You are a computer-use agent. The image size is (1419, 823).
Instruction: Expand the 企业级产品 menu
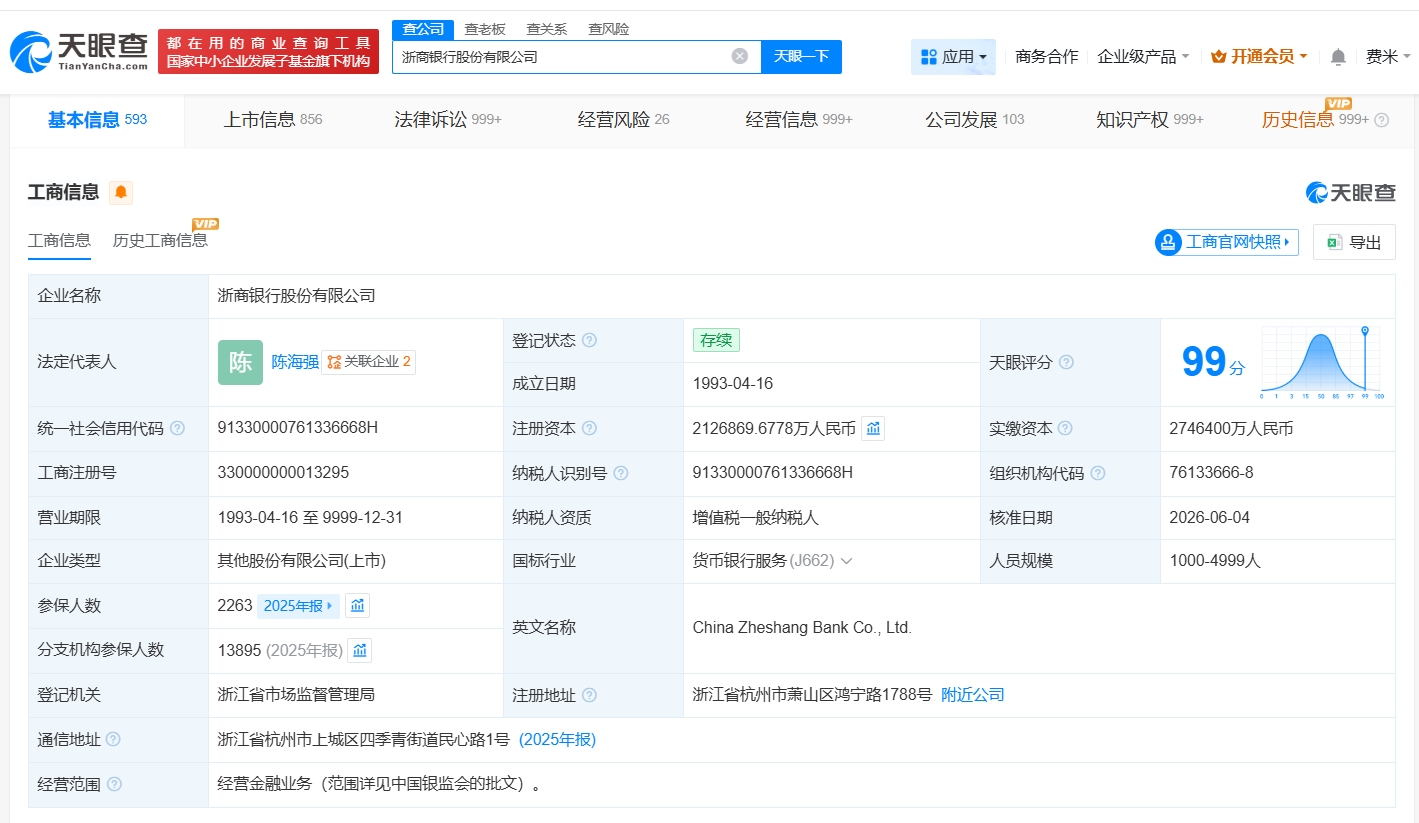(x=1143, y=57)
